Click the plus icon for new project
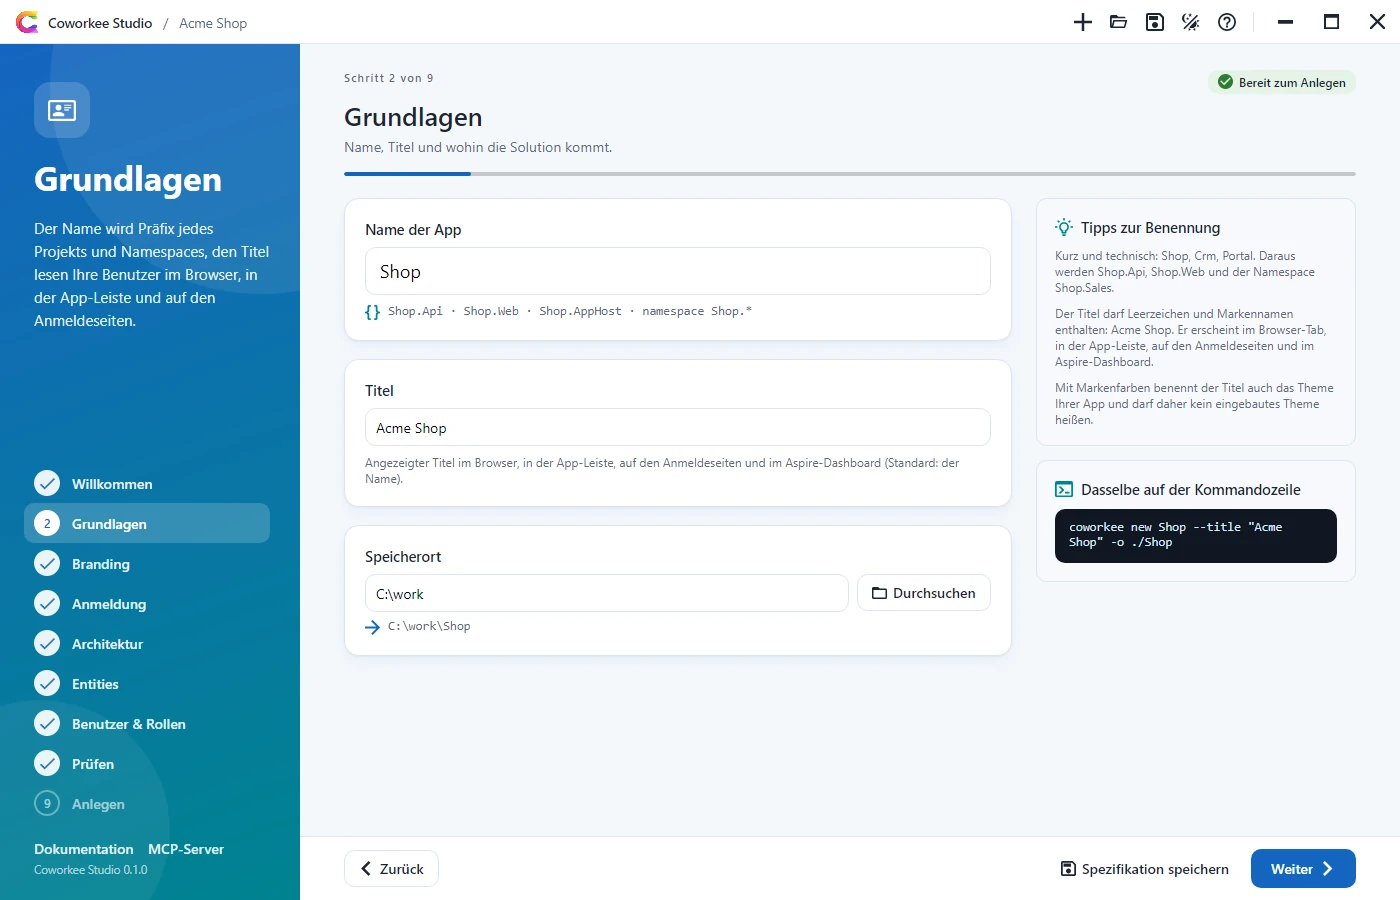Viewport: 1400px width, 900px height. click(1083, 22)
